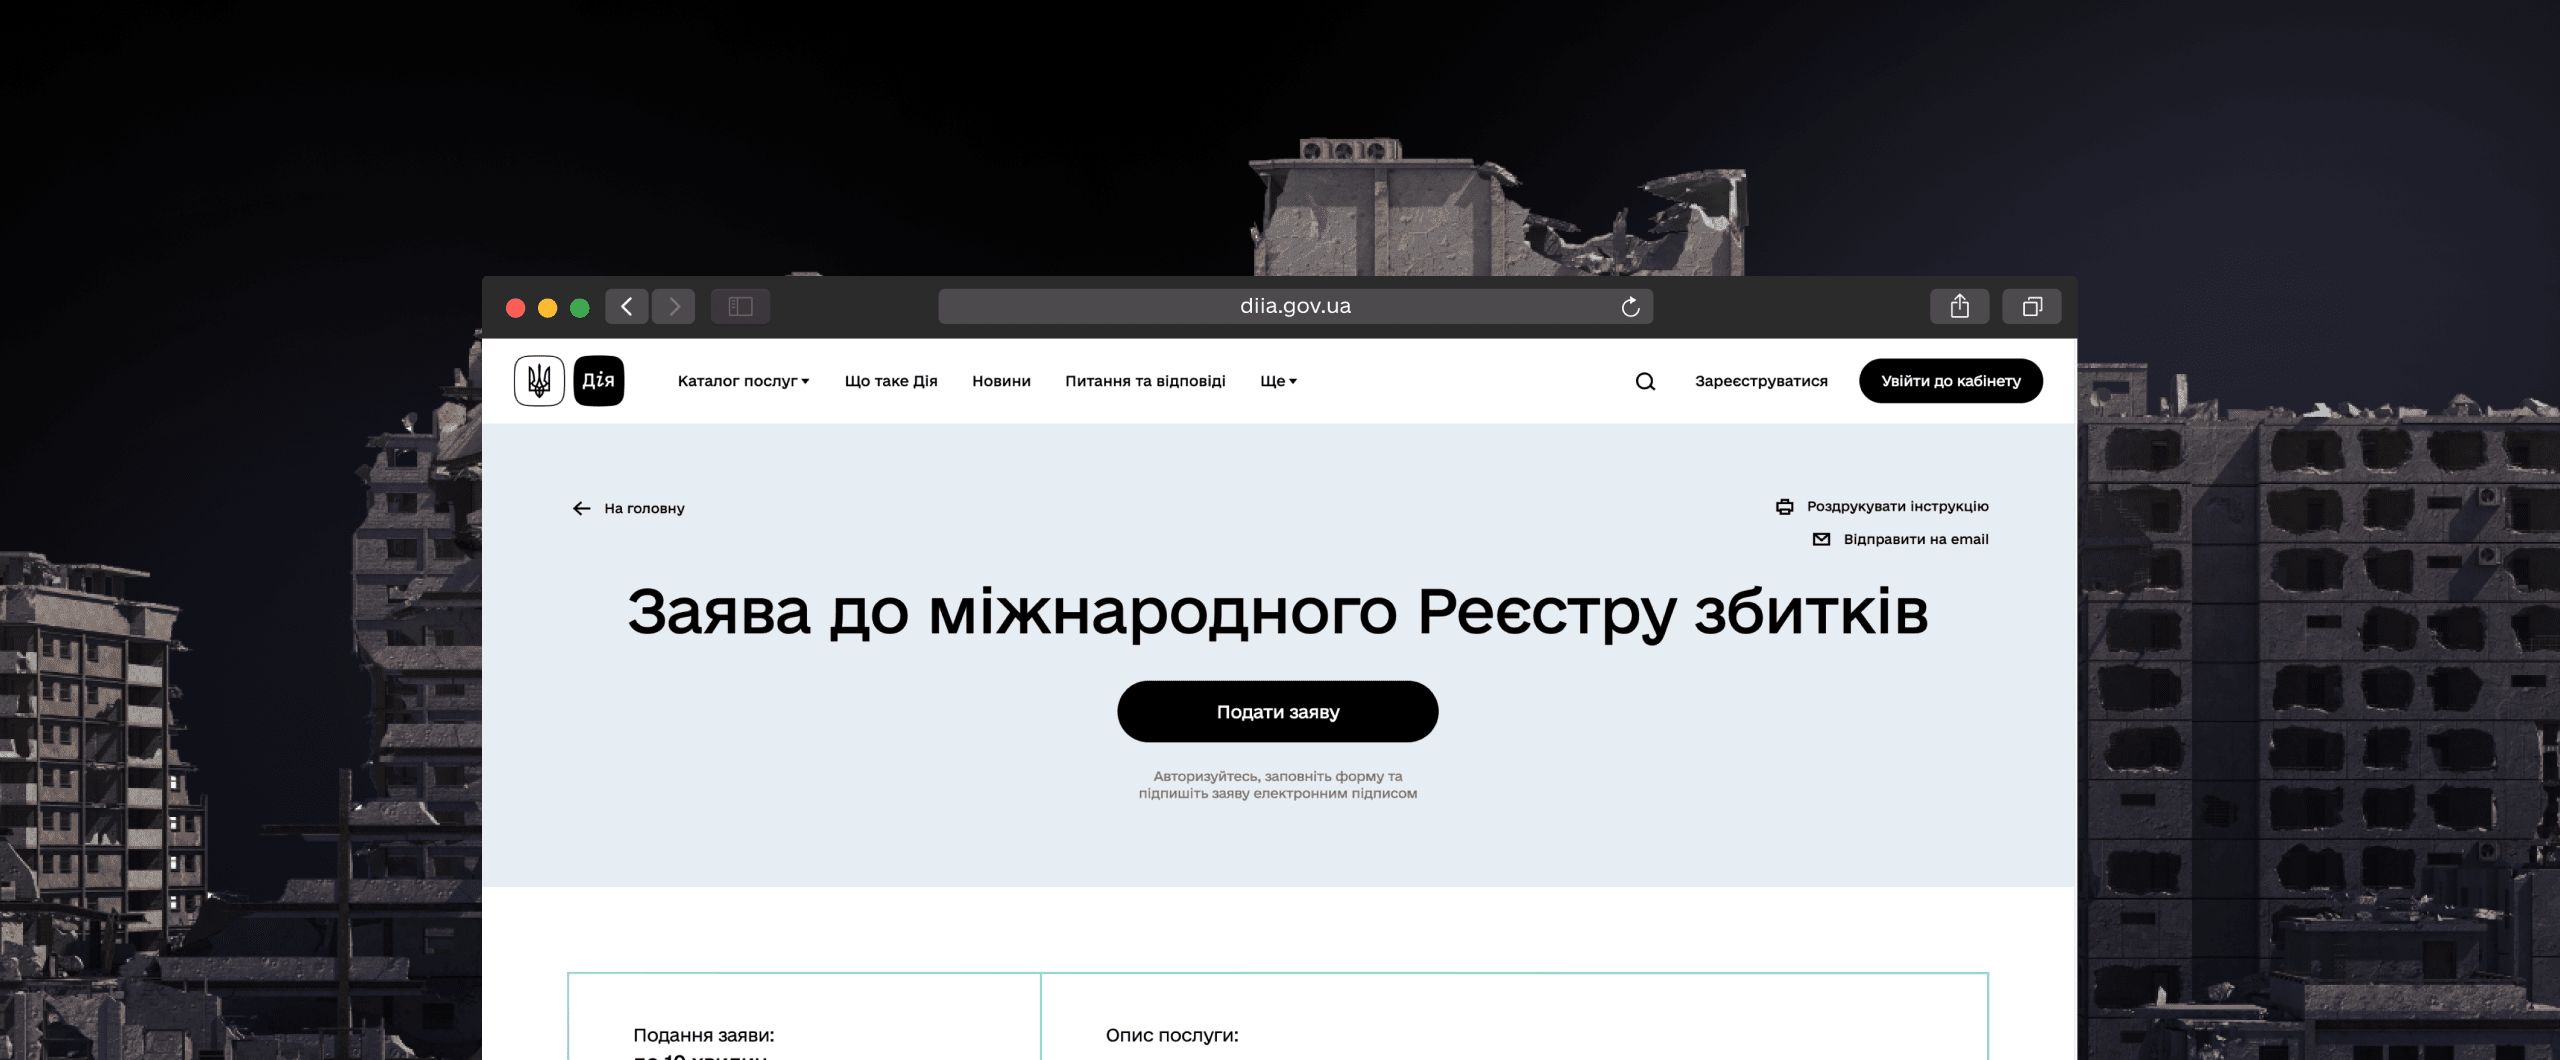Click the black Дія logo
The height and width of the screenshot is (1060, 2560).
pos(599,381)
